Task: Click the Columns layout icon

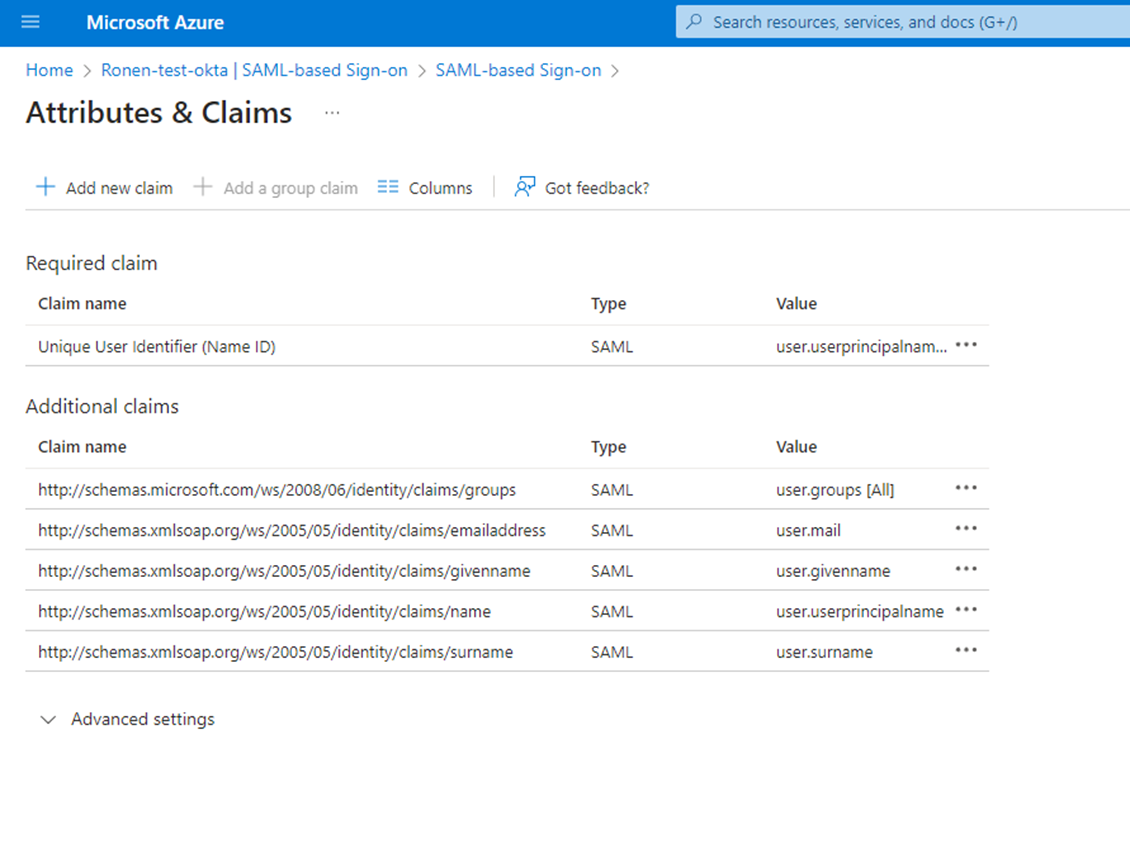Action: [x=388, y=187]
